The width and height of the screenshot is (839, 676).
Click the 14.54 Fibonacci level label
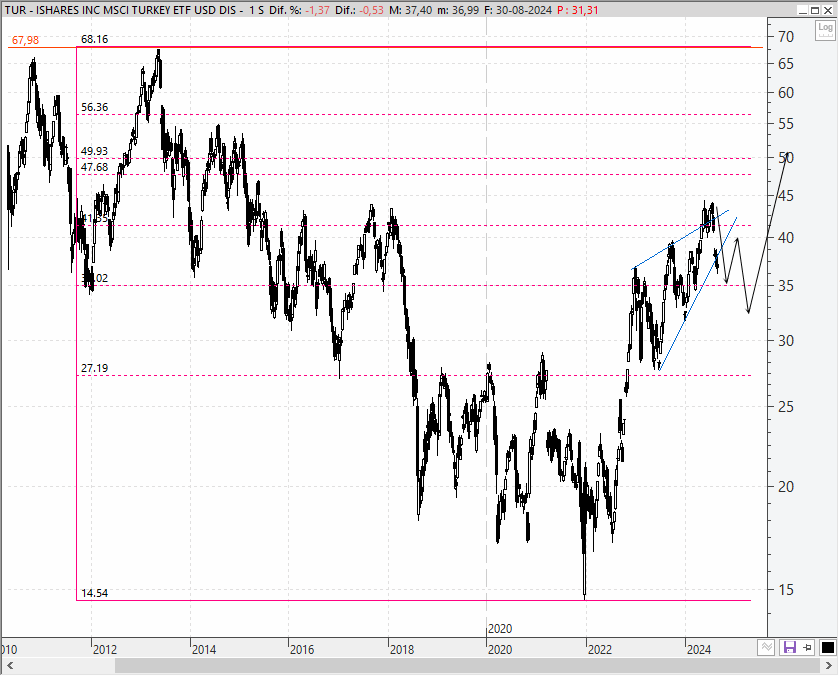[x=94, y=593]
